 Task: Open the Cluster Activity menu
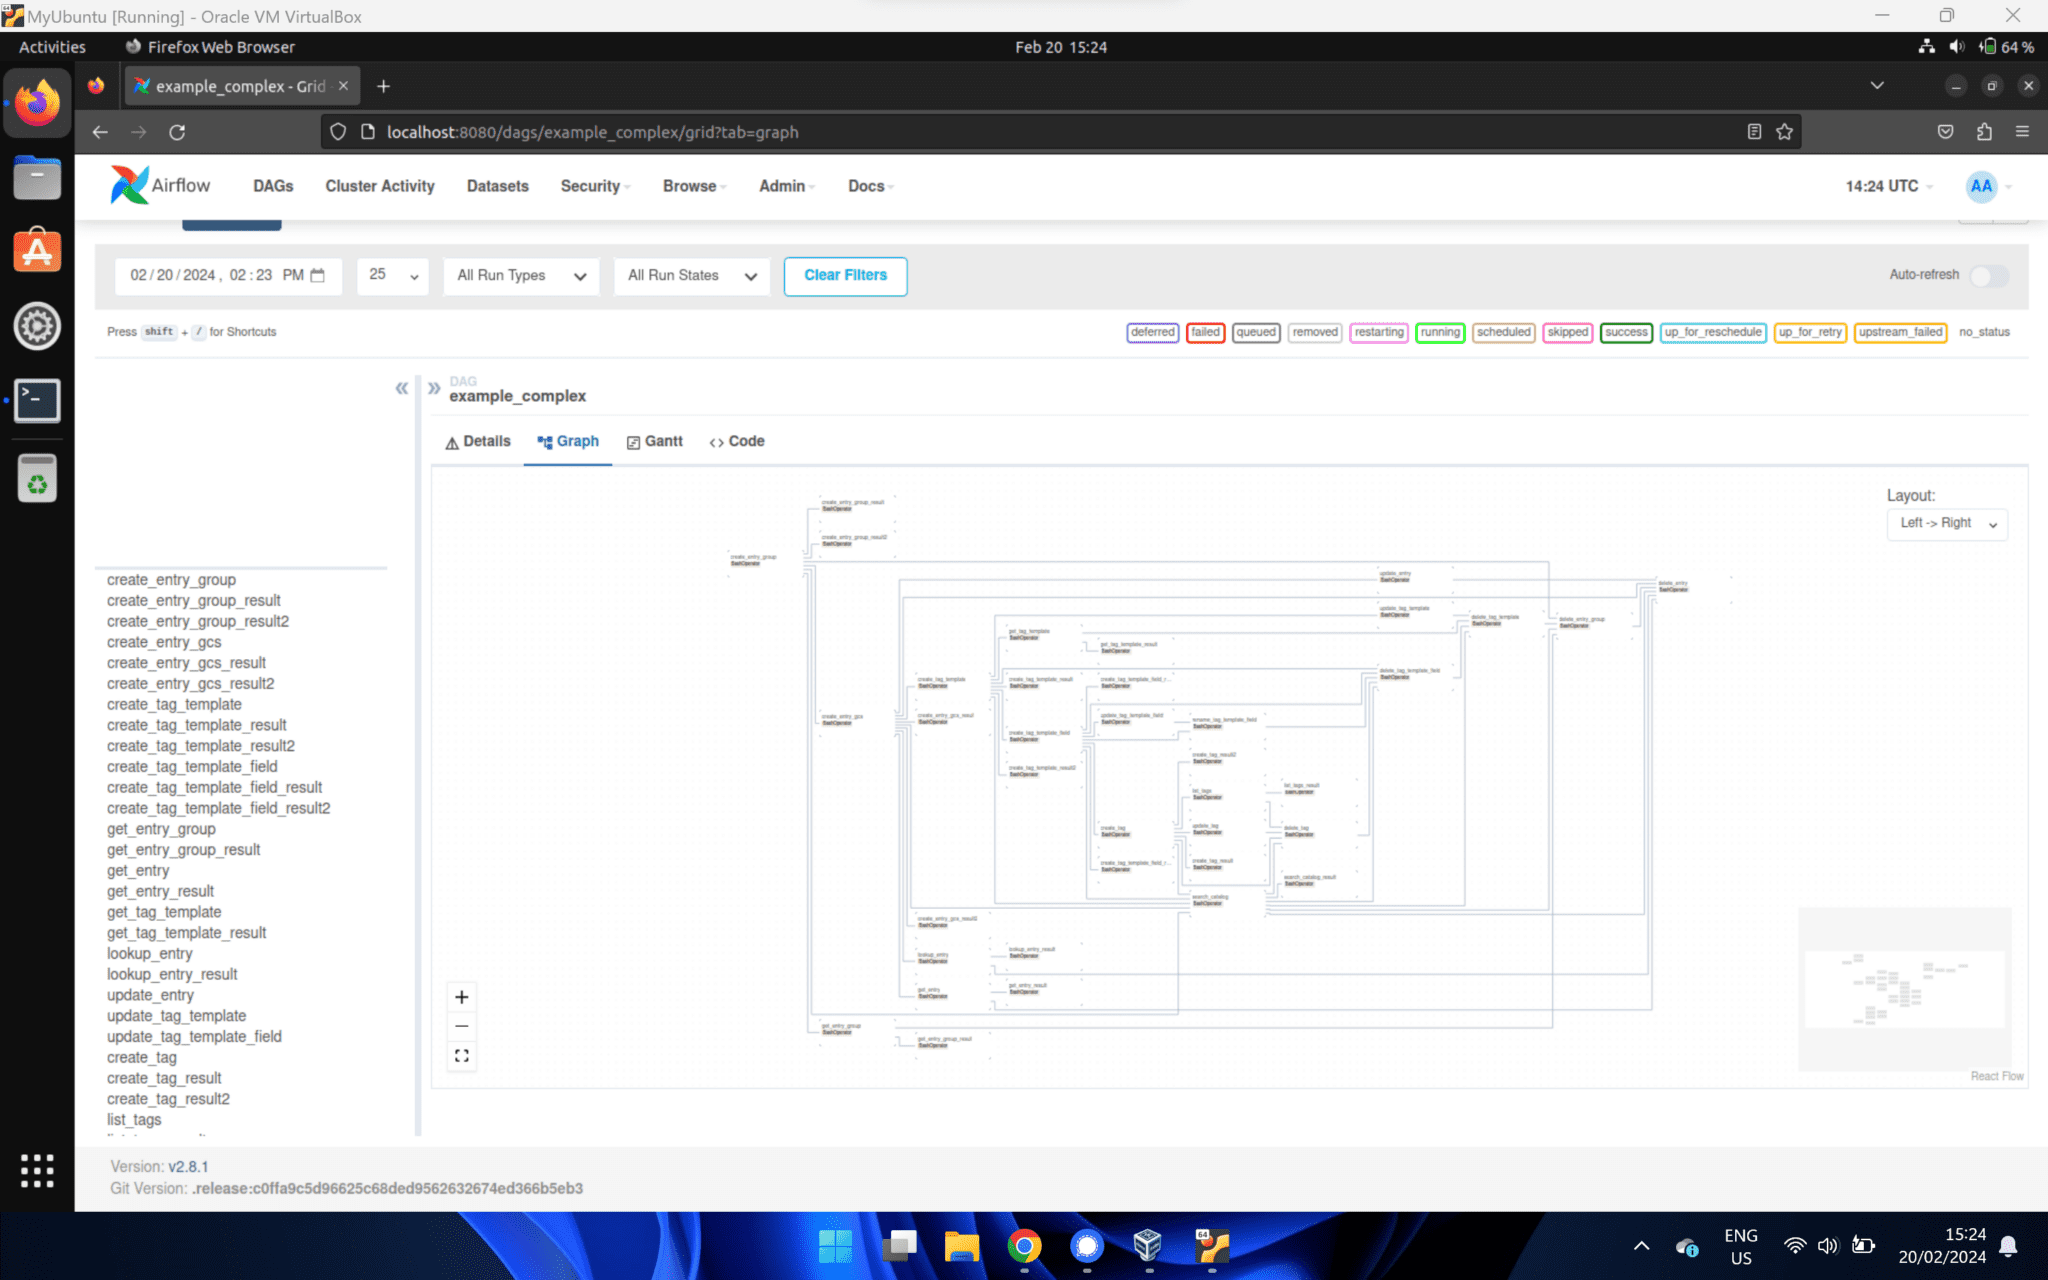[x=380, y=186]
